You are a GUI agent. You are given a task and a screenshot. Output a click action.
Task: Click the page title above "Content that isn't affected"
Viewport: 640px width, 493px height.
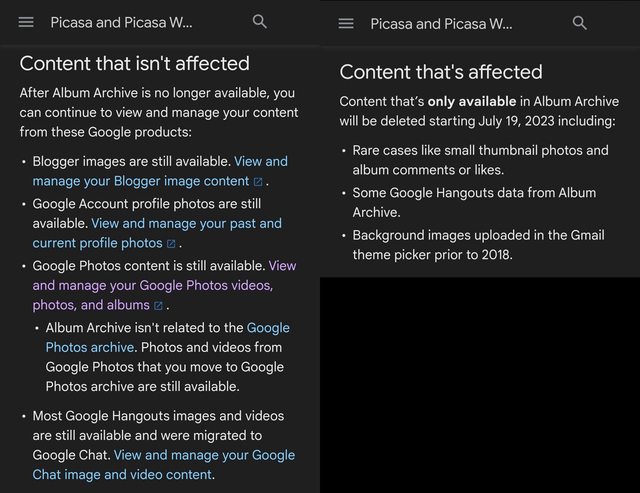click(x=121, y=22)
